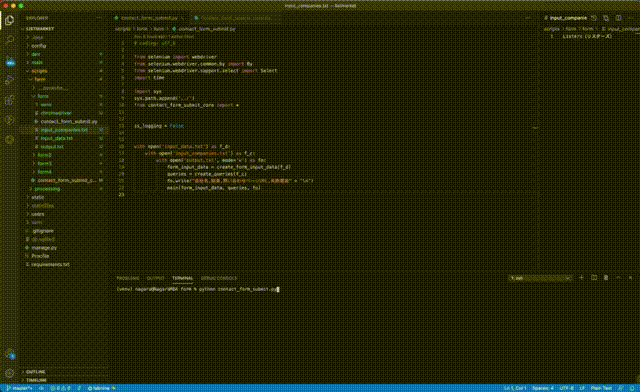
Task: Collapse the scripts folder
Action: (39, 71)
